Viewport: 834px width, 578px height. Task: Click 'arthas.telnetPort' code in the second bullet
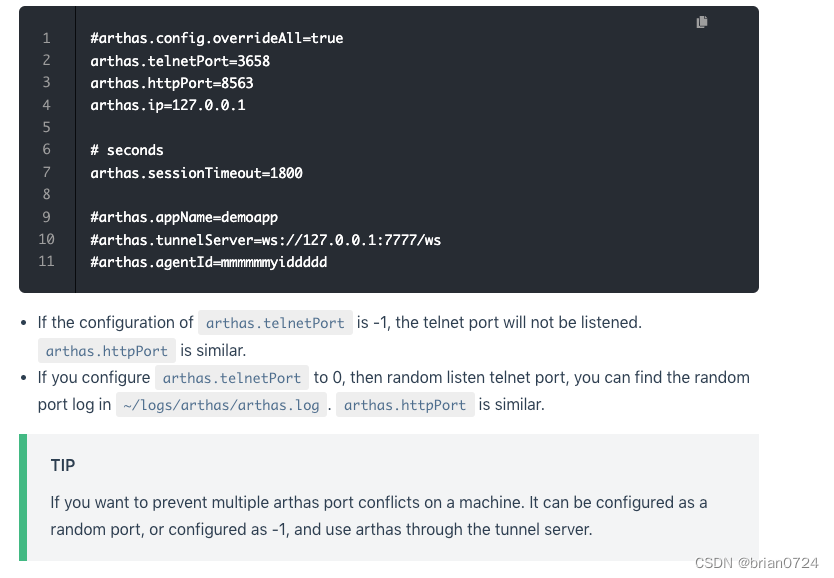pos(232,378)
